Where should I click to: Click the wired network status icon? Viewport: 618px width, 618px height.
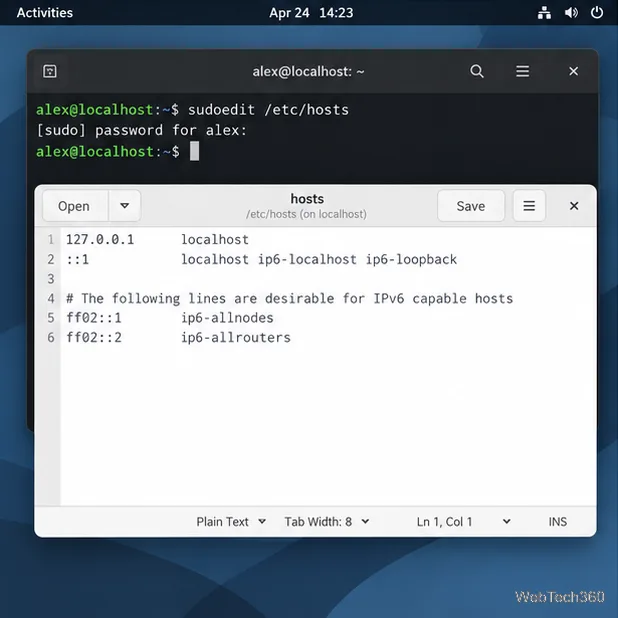[x=544, y=13]
